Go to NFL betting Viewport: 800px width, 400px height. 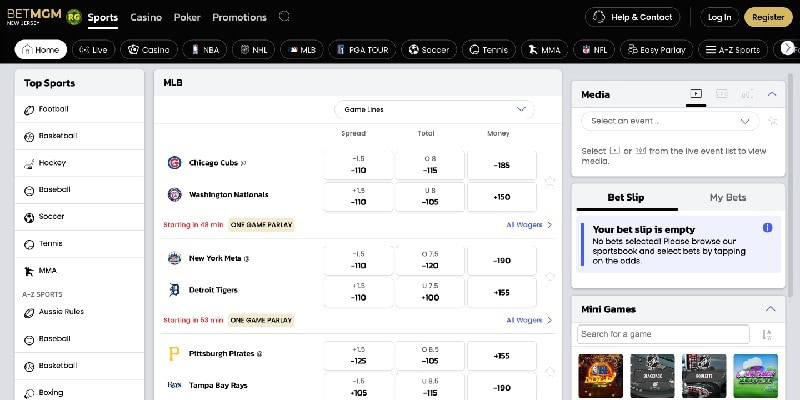(x=593, y=49)
